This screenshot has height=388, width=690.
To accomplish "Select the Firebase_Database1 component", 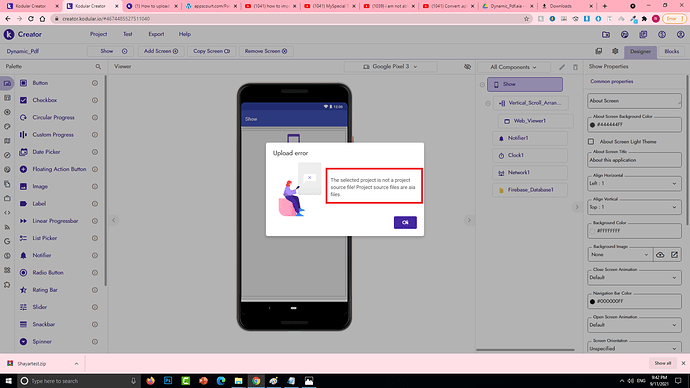I will point(530,190).
